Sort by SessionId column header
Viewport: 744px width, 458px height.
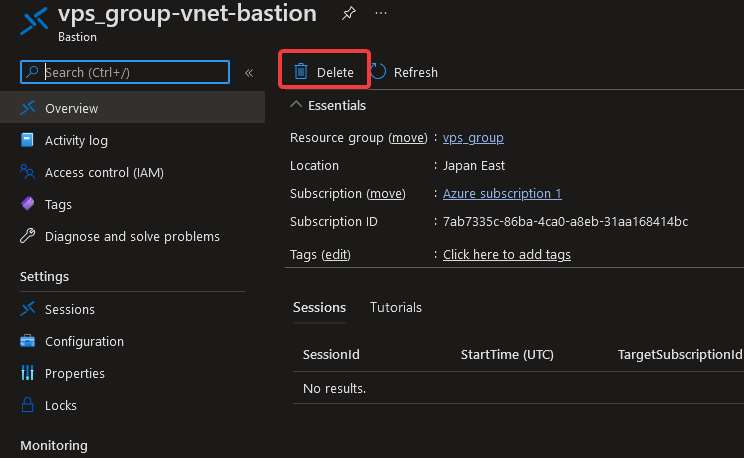(x=331, y=355)
